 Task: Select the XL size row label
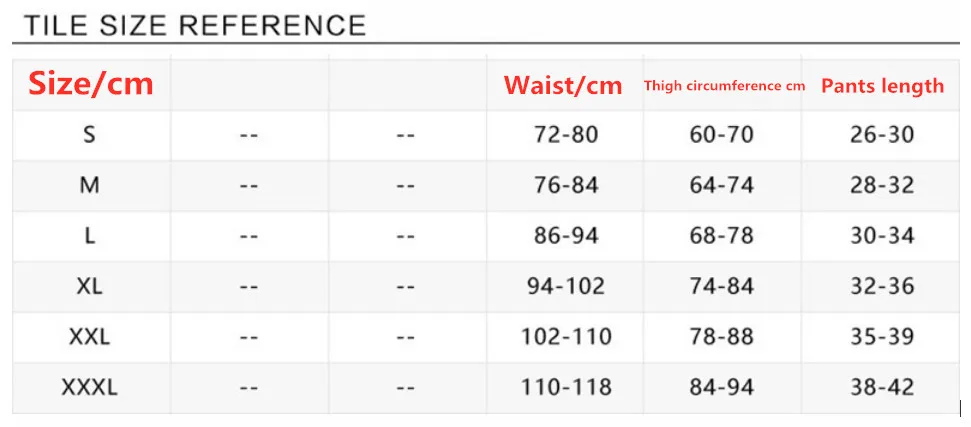tap(90, 286)
